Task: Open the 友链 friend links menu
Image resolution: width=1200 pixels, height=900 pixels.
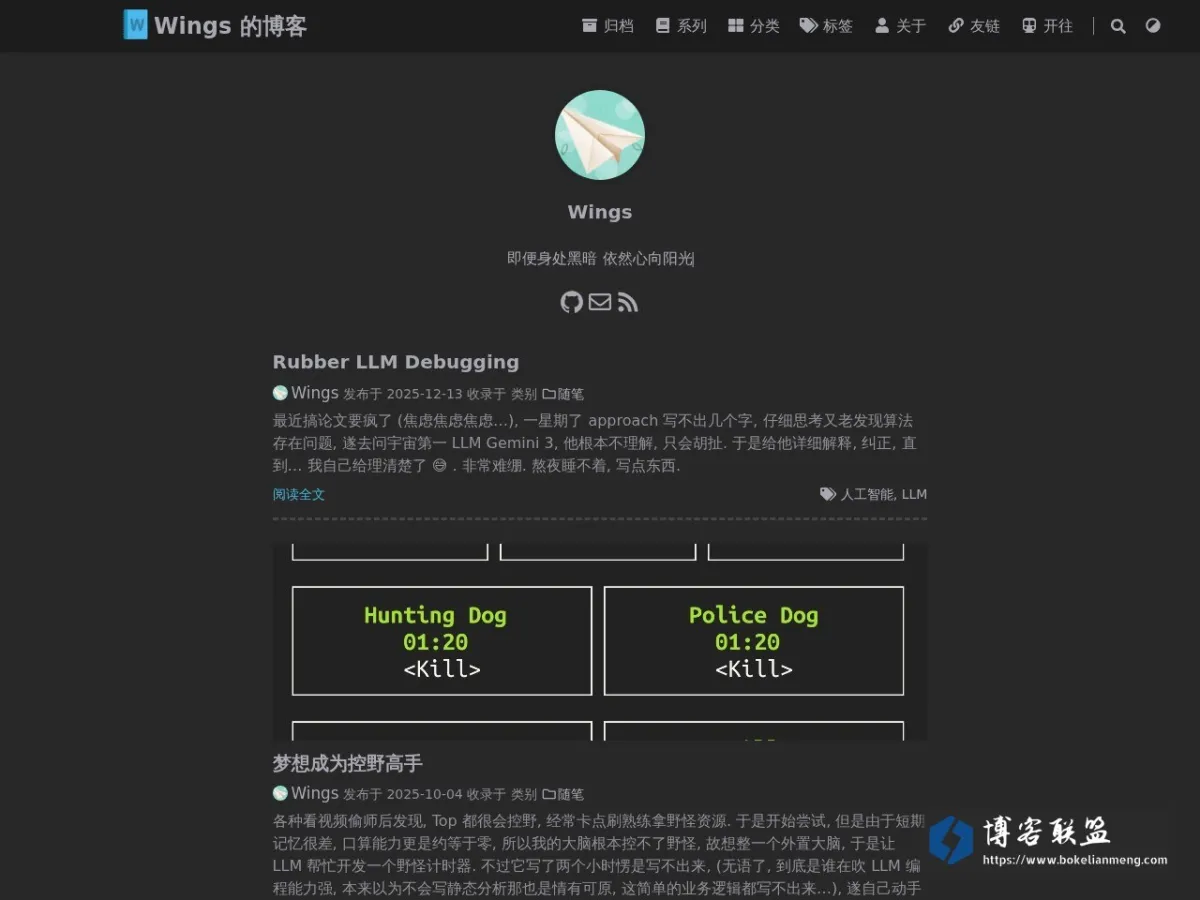Action: (974, 26)
